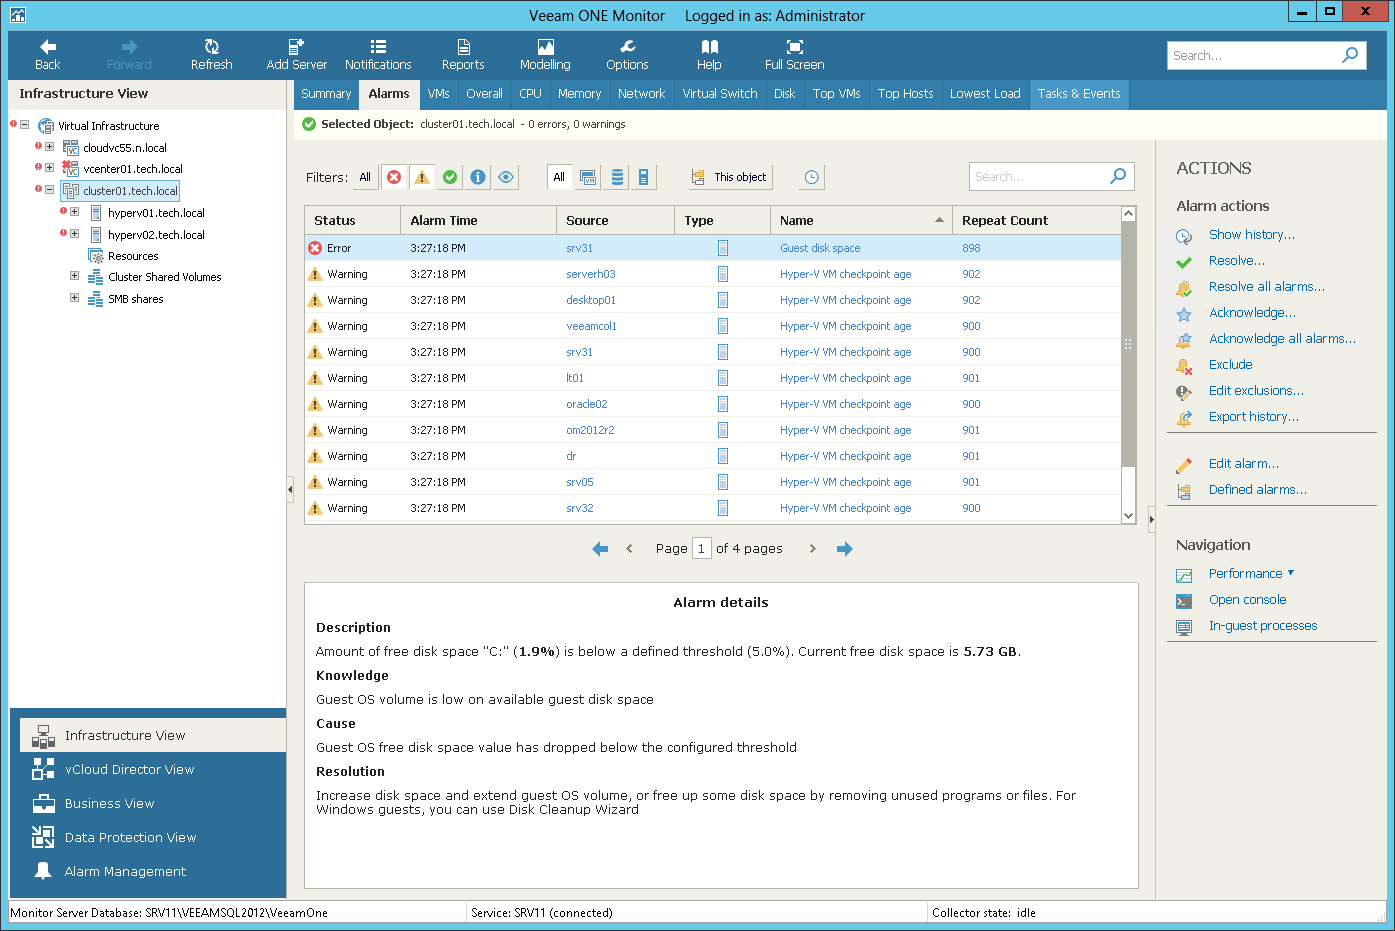Open the Reports tool
The width and height of the screenshot is (1395, 931).
pos(463,55)
